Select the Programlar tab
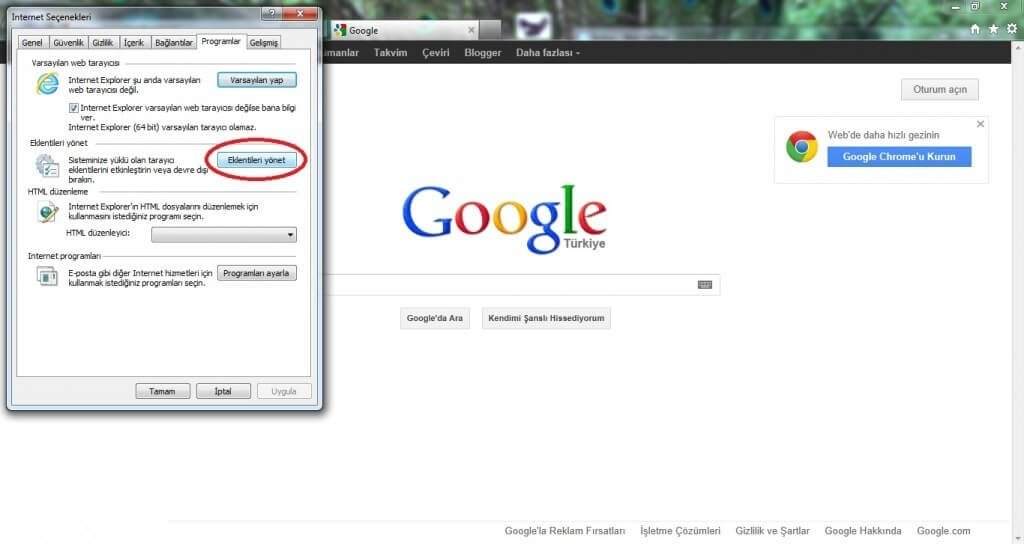The height and width of the screenshot is (544, 1024). point(221,41)
